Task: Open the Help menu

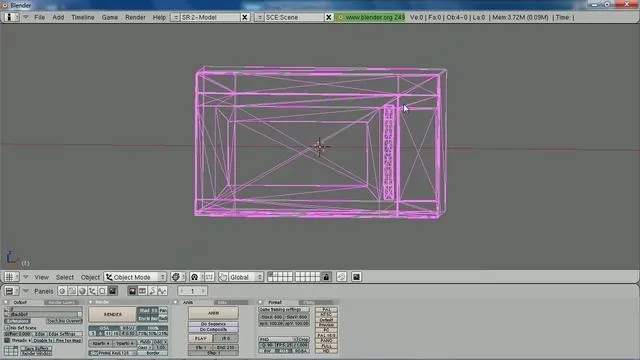Action: (159, 17)
